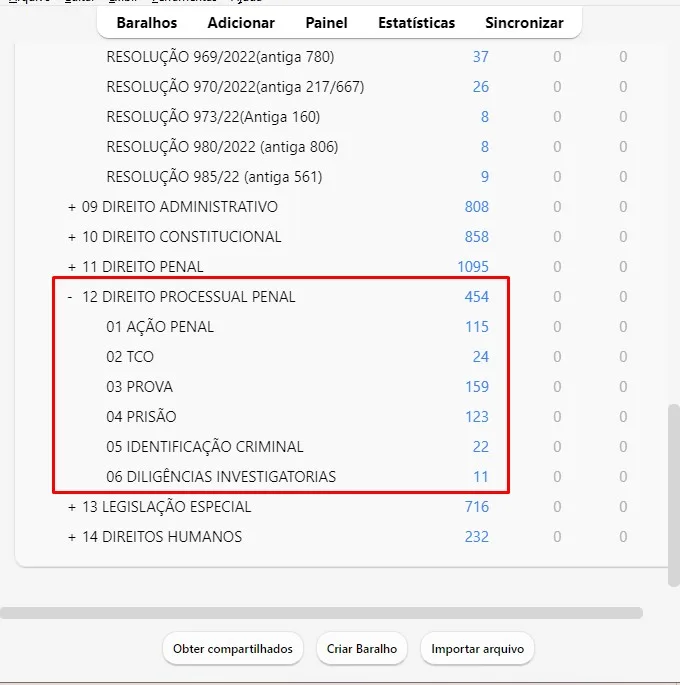Screen dimensions: 680x685
Task: Select the 11 DIREITO PENAL deck name
Action: pyautogui.click(x=142, y=267)
